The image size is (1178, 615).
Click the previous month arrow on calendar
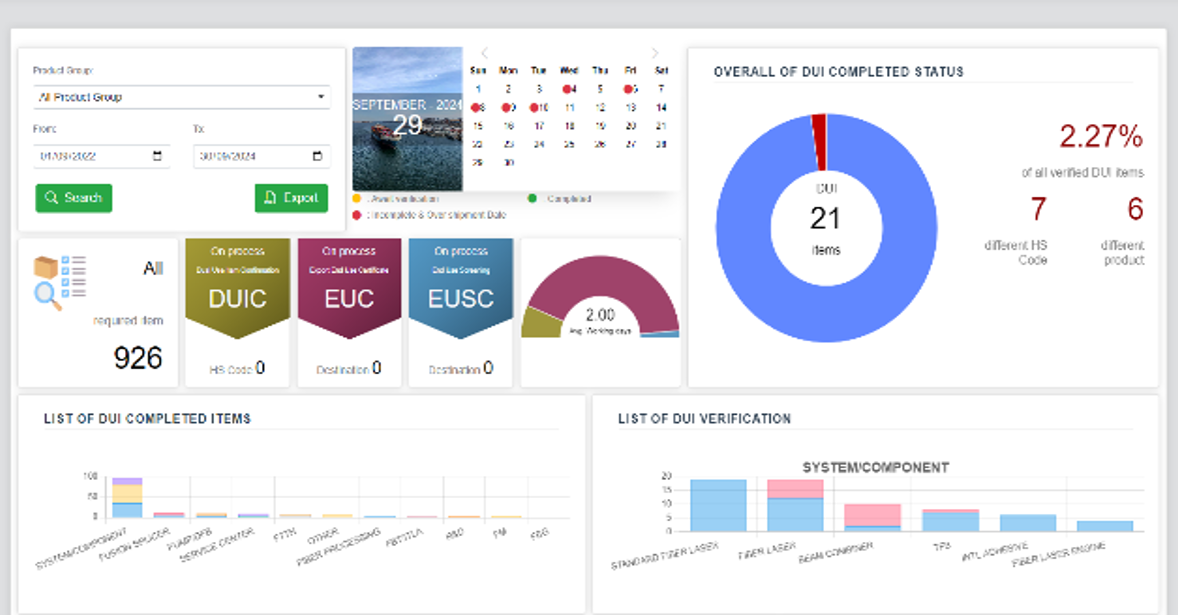click(x=485, y=53)
